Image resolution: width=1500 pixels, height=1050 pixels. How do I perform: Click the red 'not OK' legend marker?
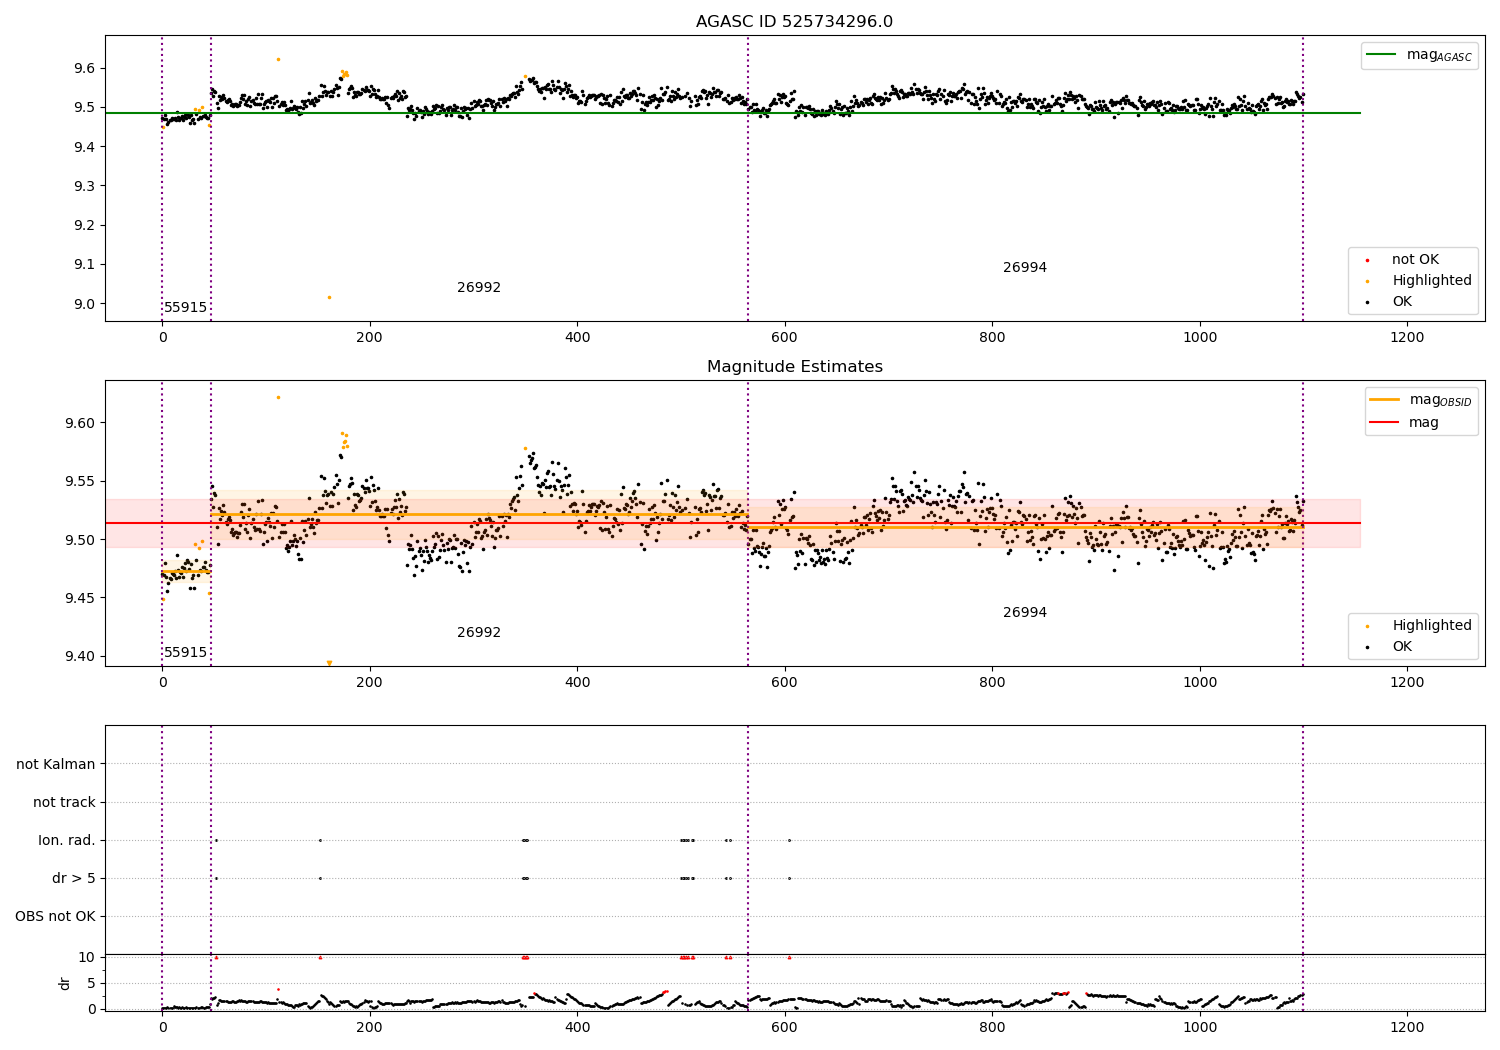click(1367, 260)
